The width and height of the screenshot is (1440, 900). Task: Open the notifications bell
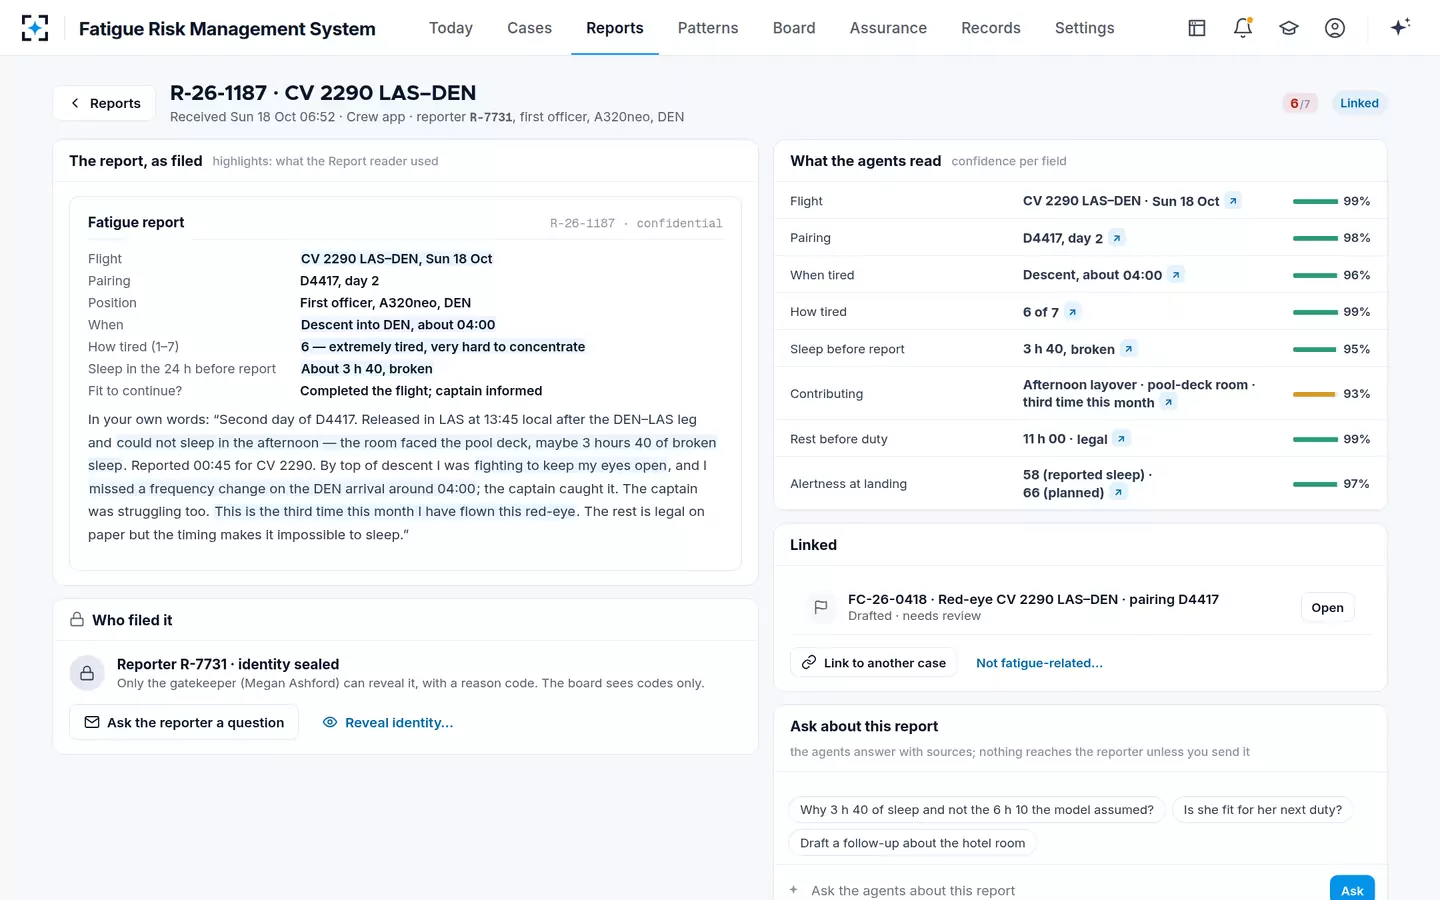pos(1243,28)
